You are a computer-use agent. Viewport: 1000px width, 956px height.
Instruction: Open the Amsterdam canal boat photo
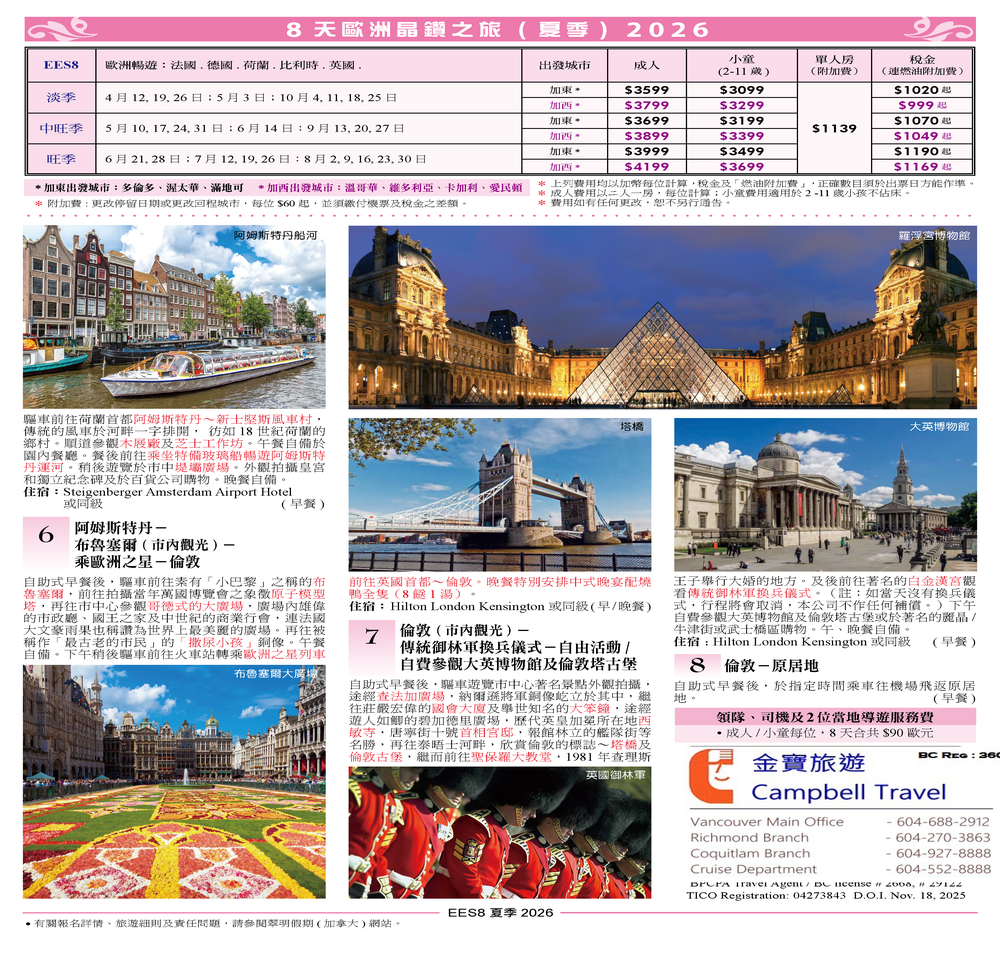(174, 316)
